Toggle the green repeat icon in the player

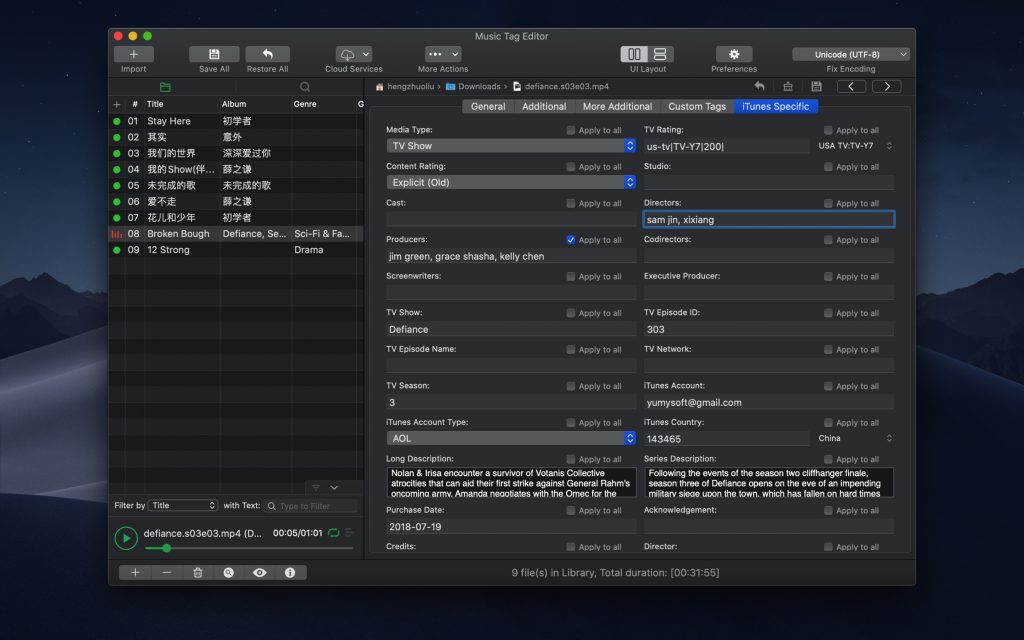tap(334, 533)
